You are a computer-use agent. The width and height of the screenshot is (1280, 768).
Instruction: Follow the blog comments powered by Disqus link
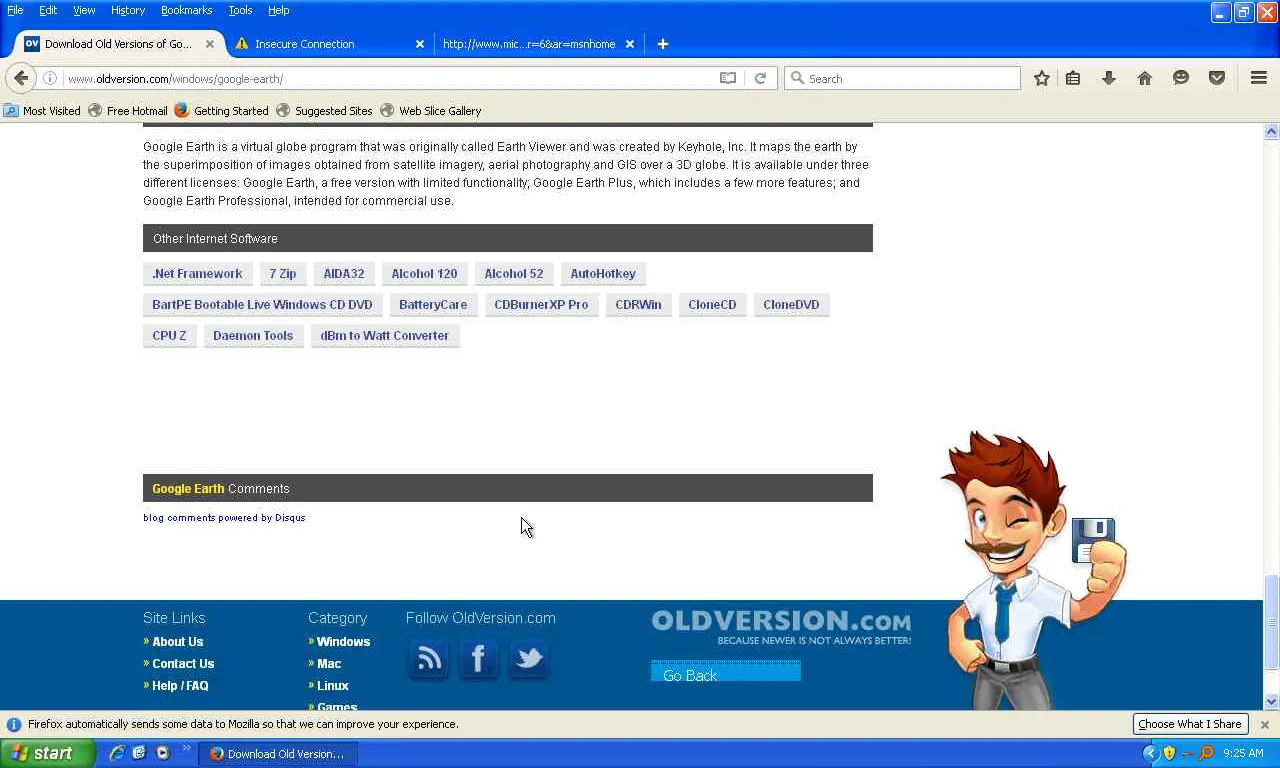point(224,518)
